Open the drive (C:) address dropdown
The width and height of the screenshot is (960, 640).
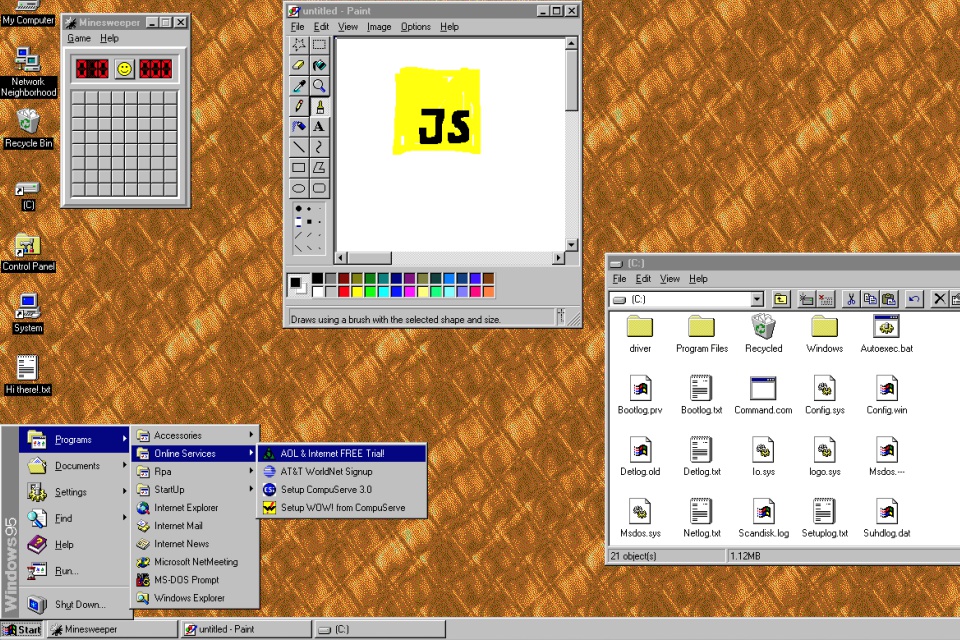coord(757,299)
